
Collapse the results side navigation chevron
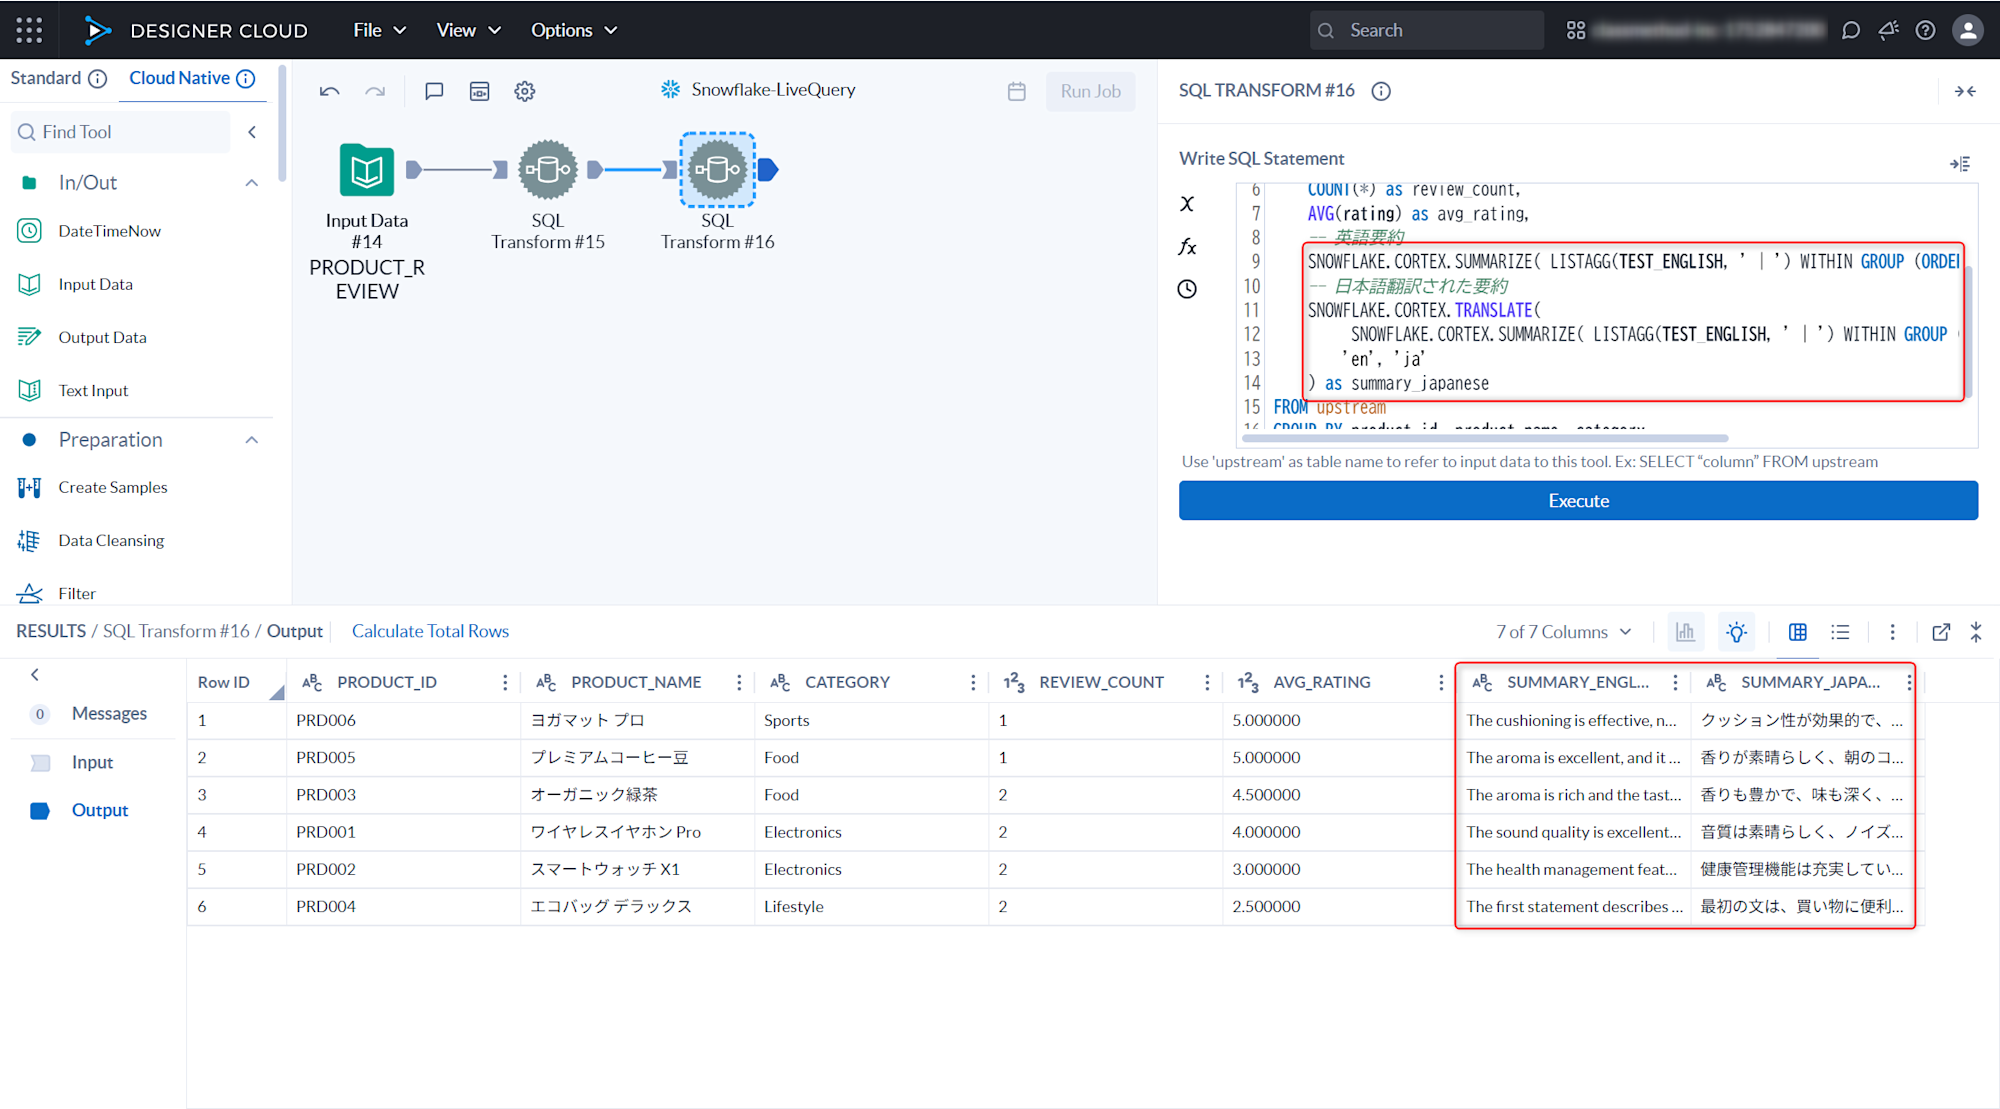coord(35,674)
